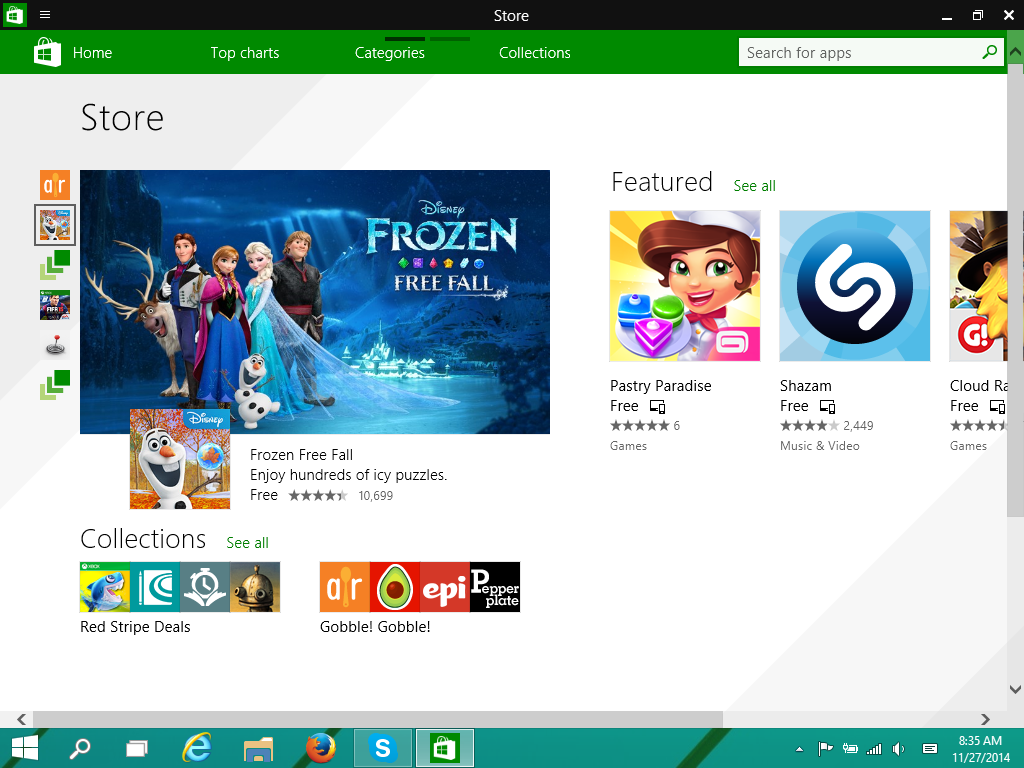1024x768 pixels.
Task: Go to the Home tab
Action: click(x=92, y=53)
